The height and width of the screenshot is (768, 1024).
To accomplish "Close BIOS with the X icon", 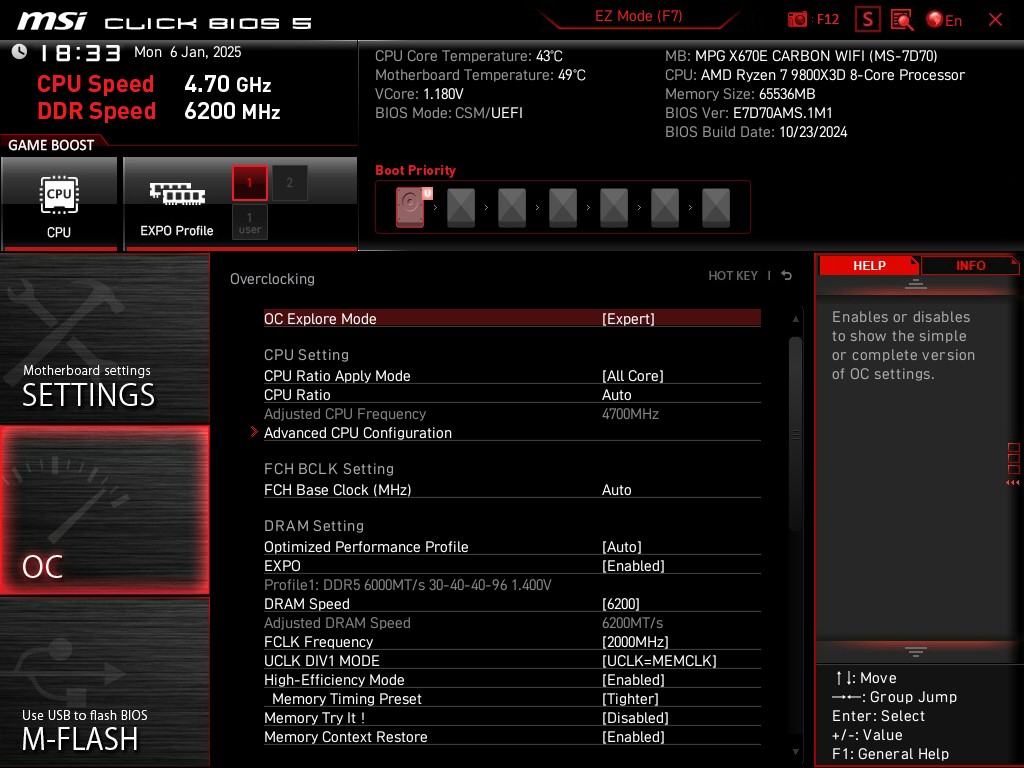I will (x=995, y=20).
